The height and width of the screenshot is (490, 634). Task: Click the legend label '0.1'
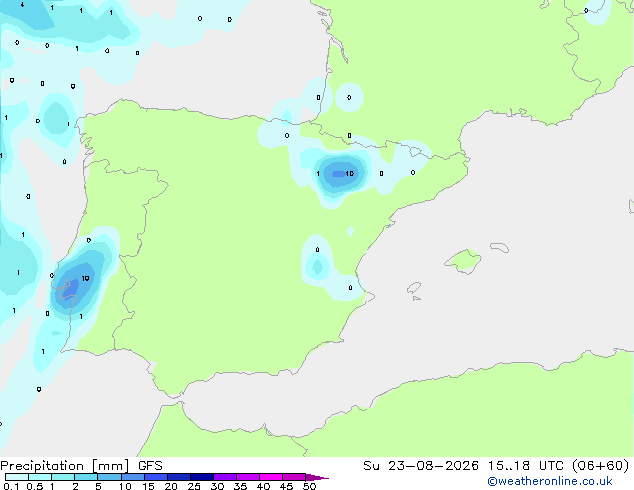point(11,486)
